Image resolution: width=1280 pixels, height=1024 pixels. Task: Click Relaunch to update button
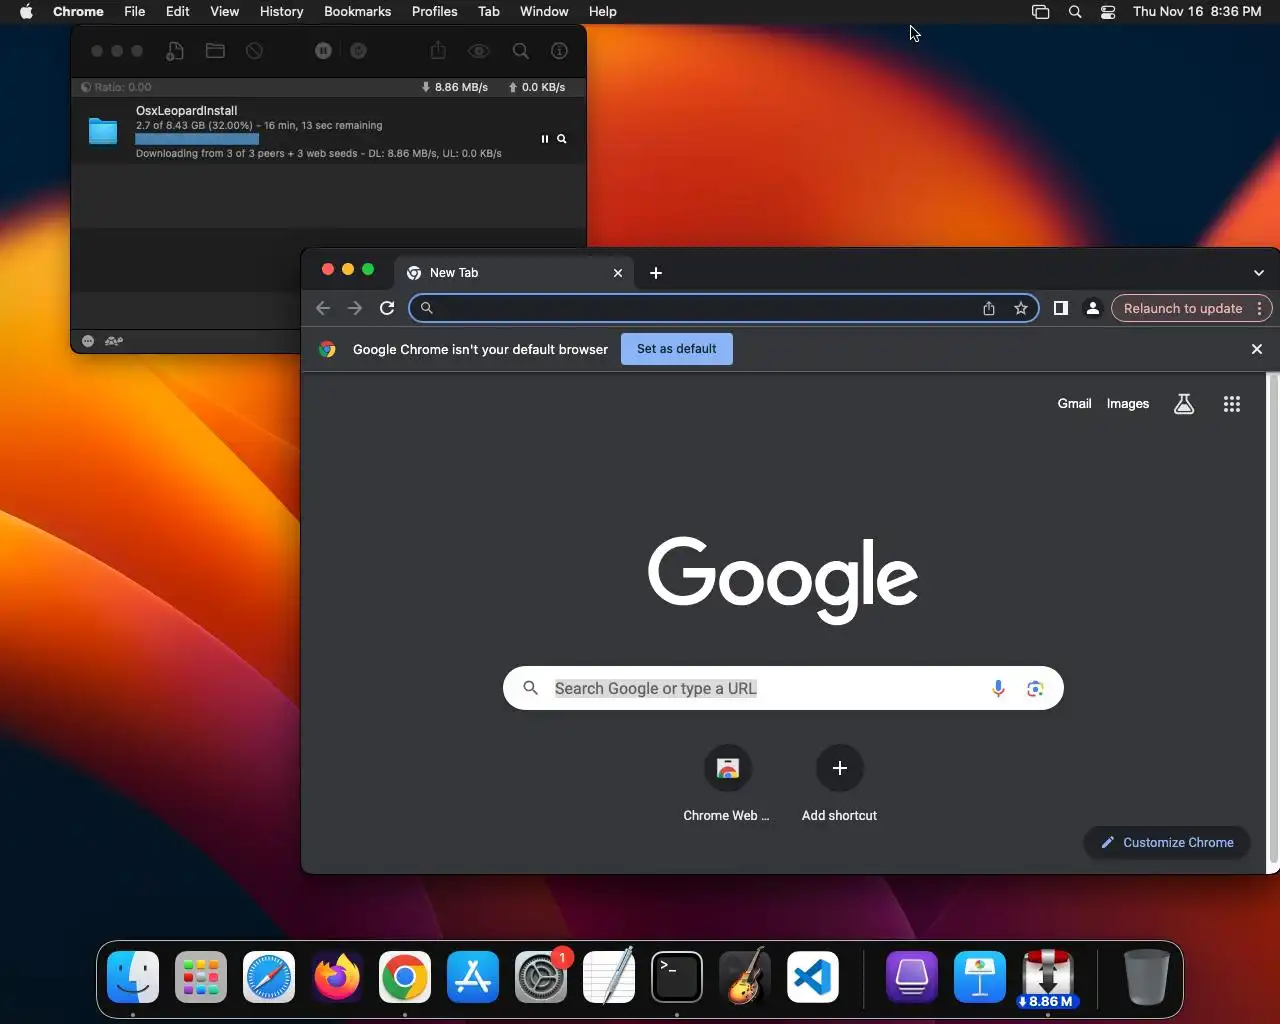coord(1183,308)
